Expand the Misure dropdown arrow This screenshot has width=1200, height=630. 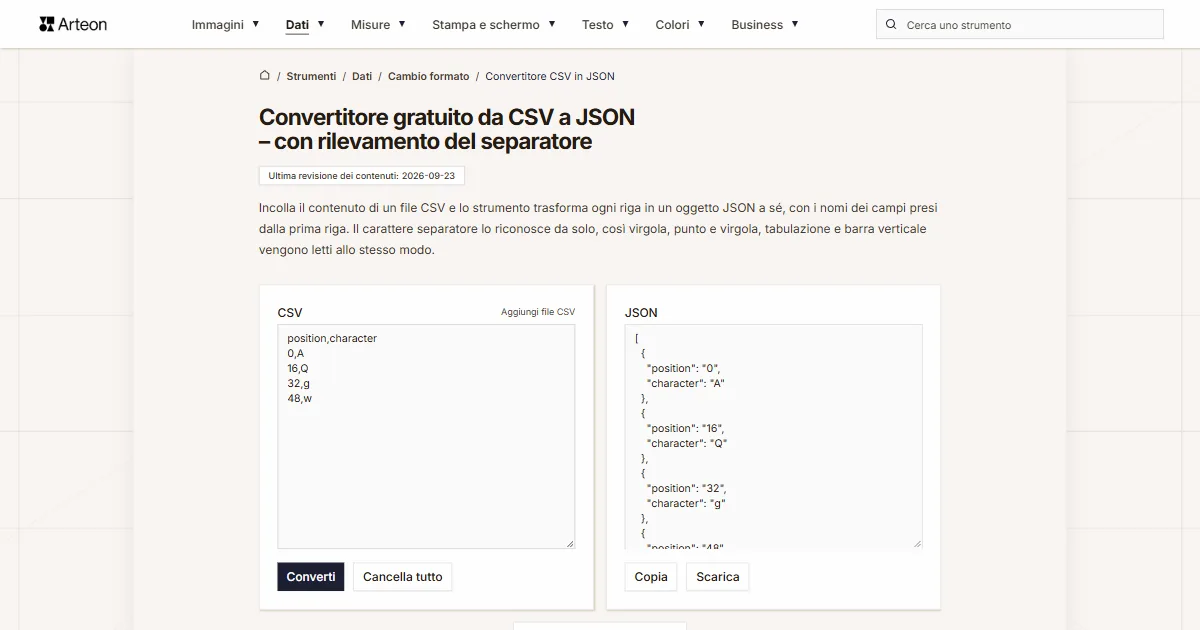tap(402, 23)
